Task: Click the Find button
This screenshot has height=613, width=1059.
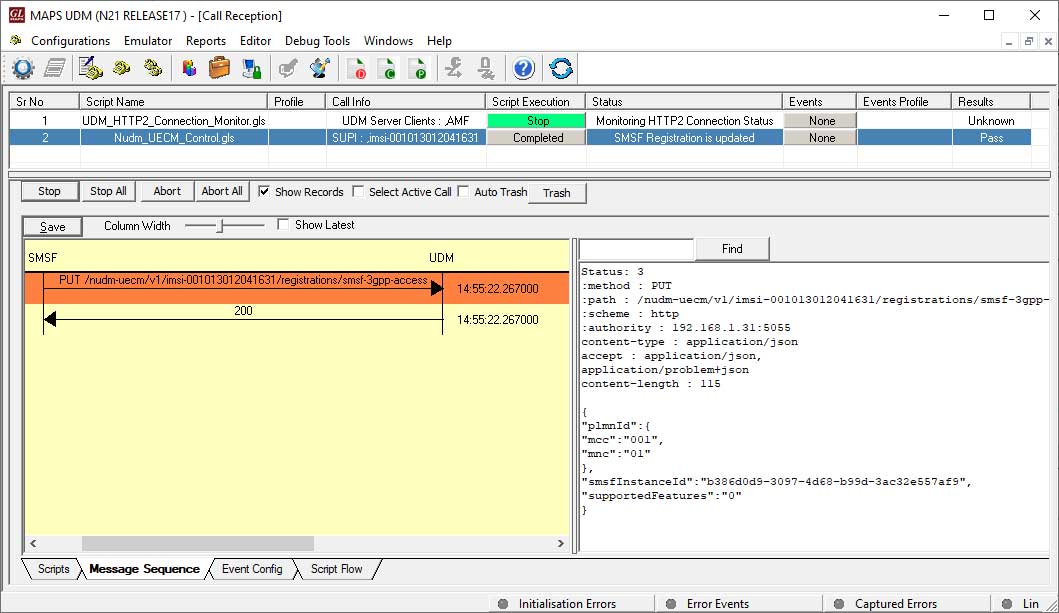Action: (732, 249)
